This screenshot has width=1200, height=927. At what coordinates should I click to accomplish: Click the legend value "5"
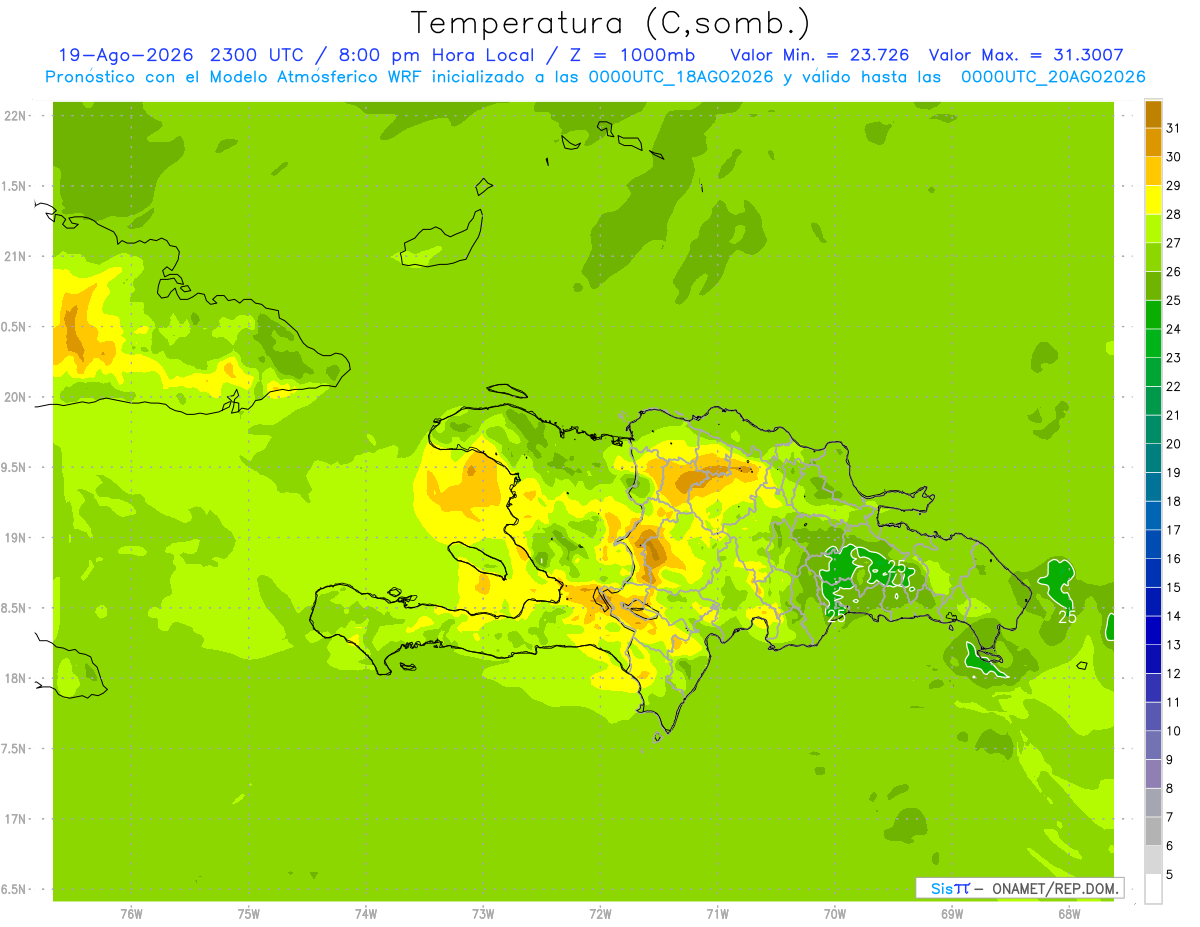pos(1170,874)
